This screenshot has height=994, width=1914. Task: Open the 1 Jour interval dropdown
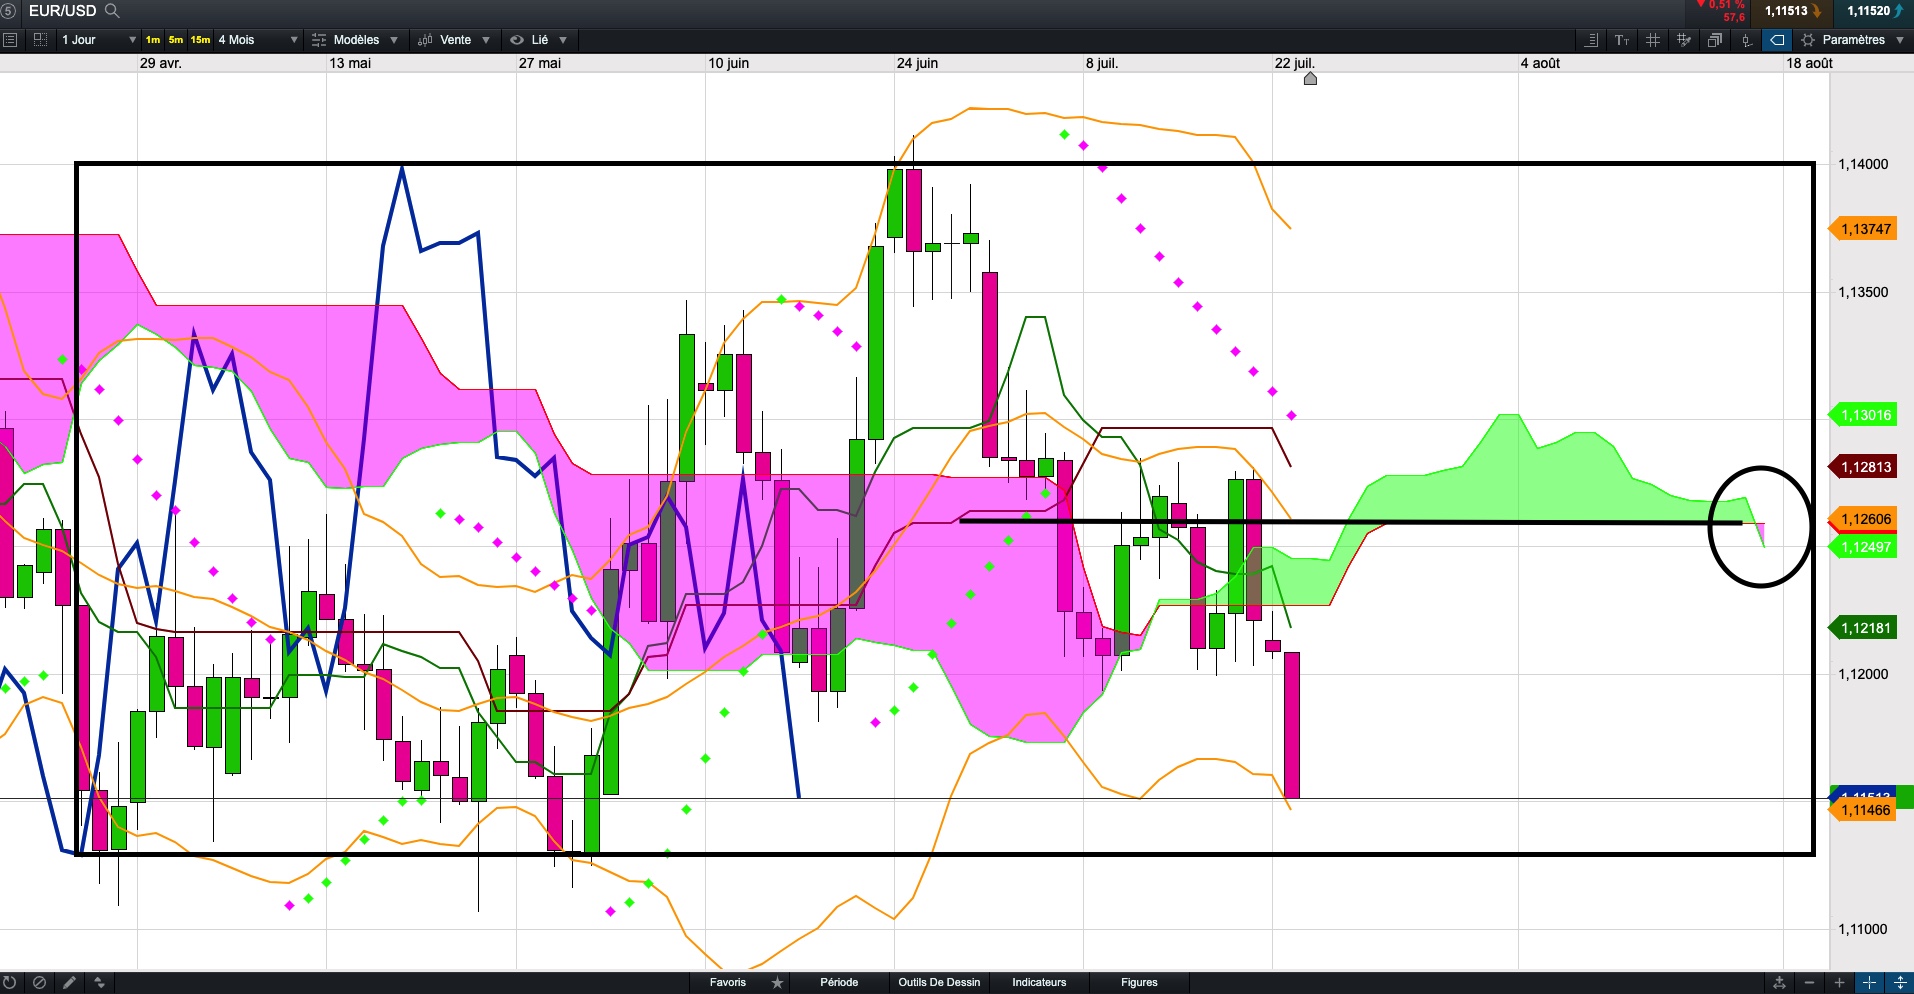click(x=97, y=40)
